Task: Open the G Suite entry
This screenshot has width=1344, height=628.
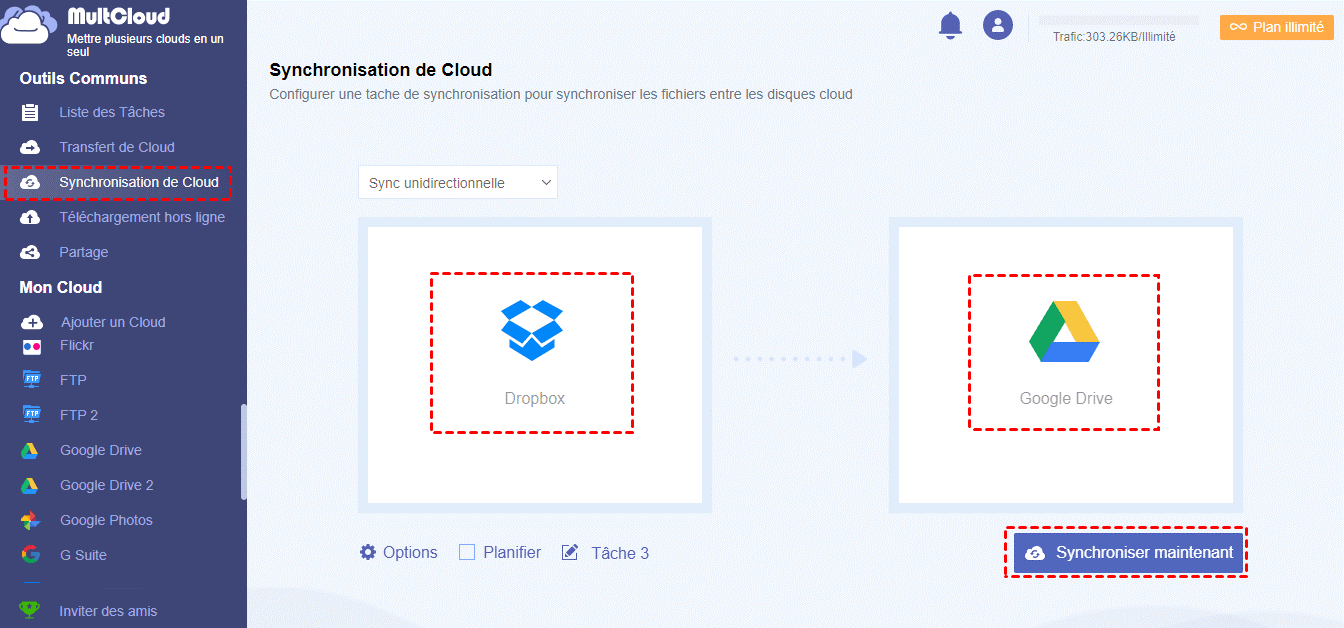Action: coord(83,555)
